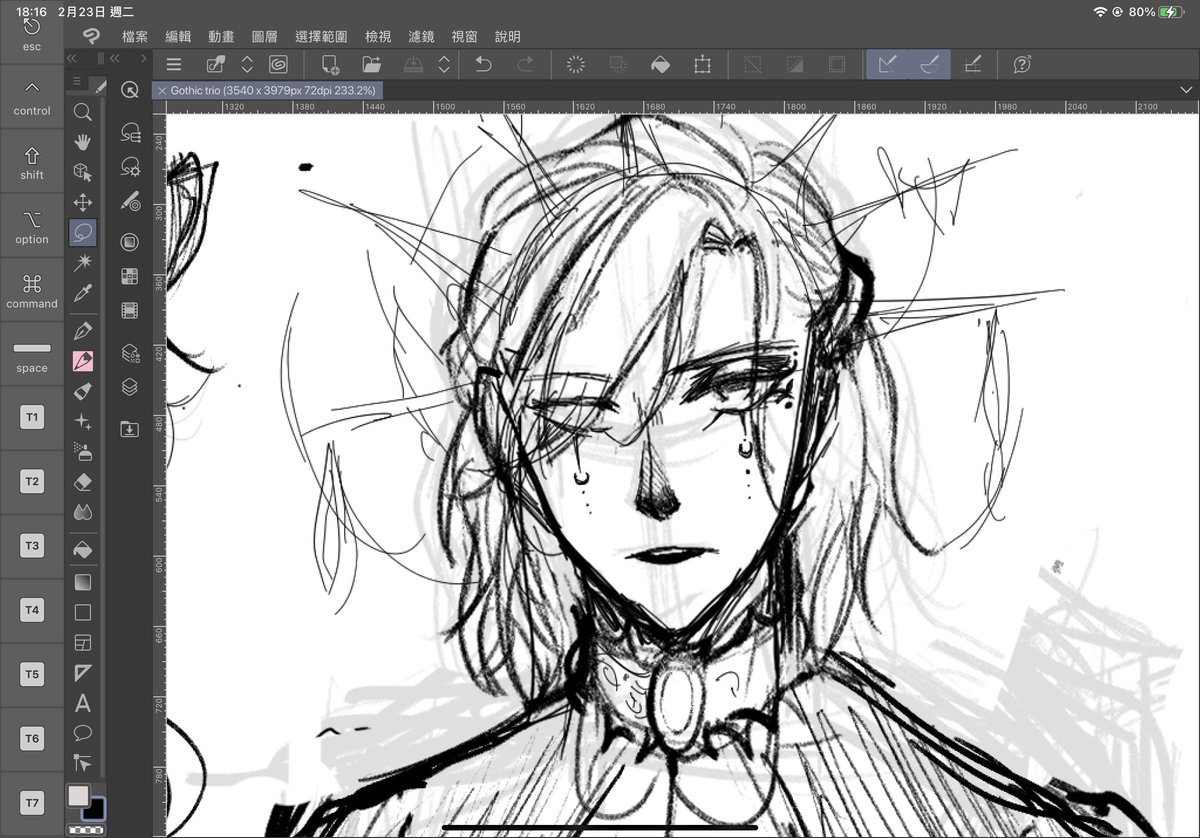Select the Frame border tool
Screen dimensions: 1200x838
point(83,642)
